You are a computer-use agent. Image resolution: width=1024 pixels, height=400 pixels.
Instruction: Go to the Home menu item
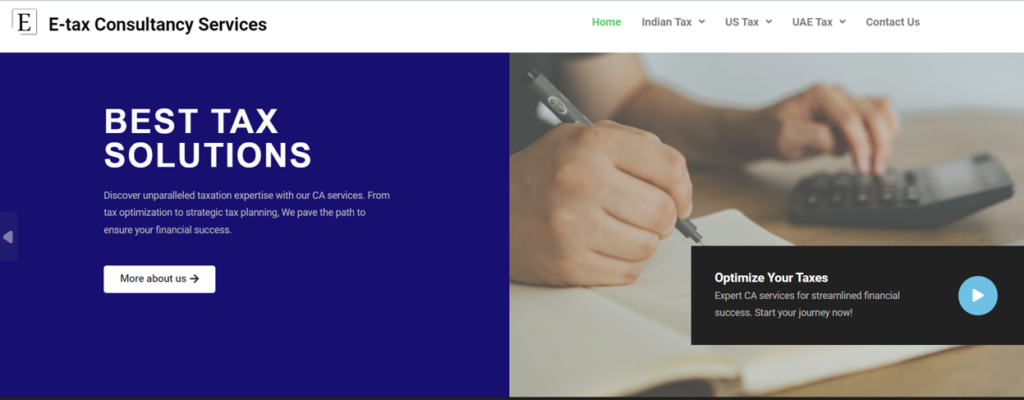[606, 22]
